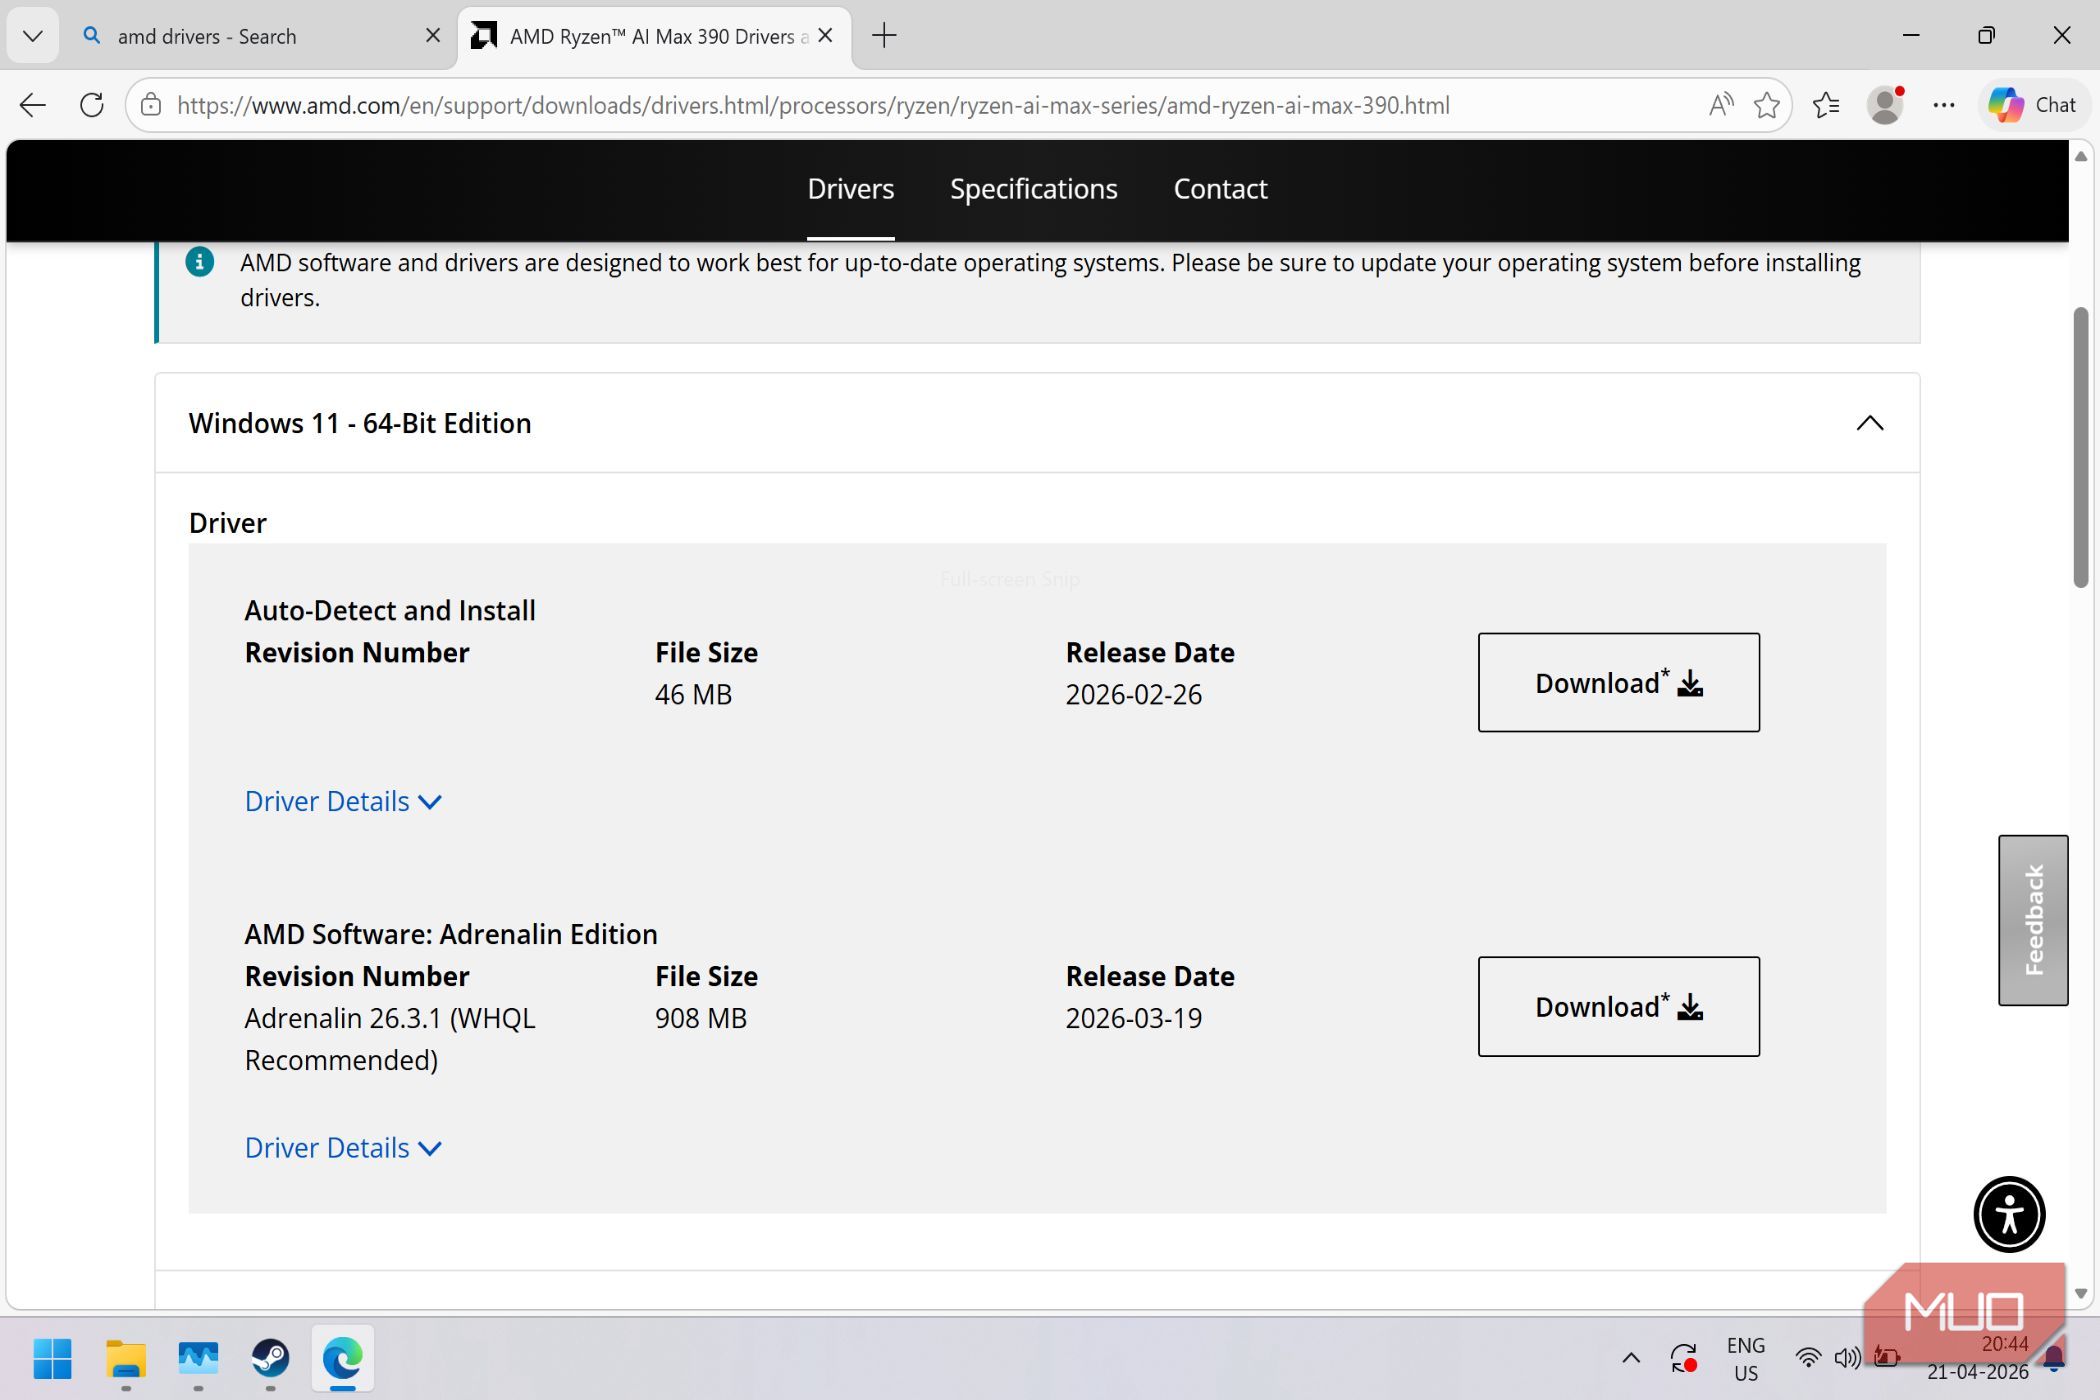Open a new browser tab

pyautogui.click(x=884, y=36)
